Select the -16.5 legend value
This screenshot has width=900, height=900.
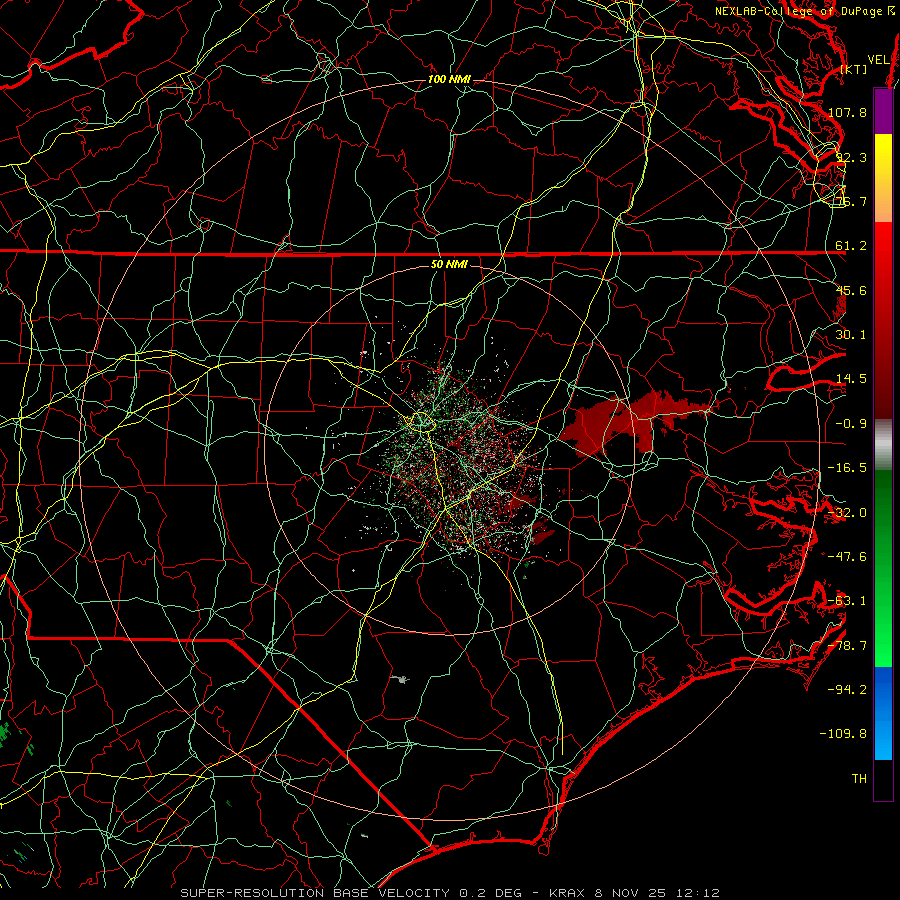848,468
